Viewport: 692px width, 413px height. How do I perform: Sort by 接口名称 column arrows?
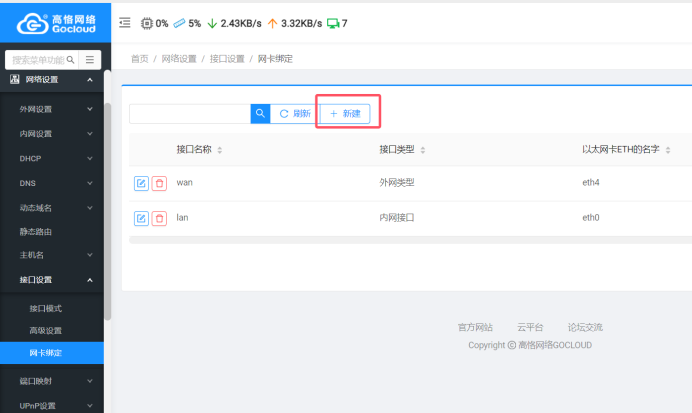coord(220,150)
